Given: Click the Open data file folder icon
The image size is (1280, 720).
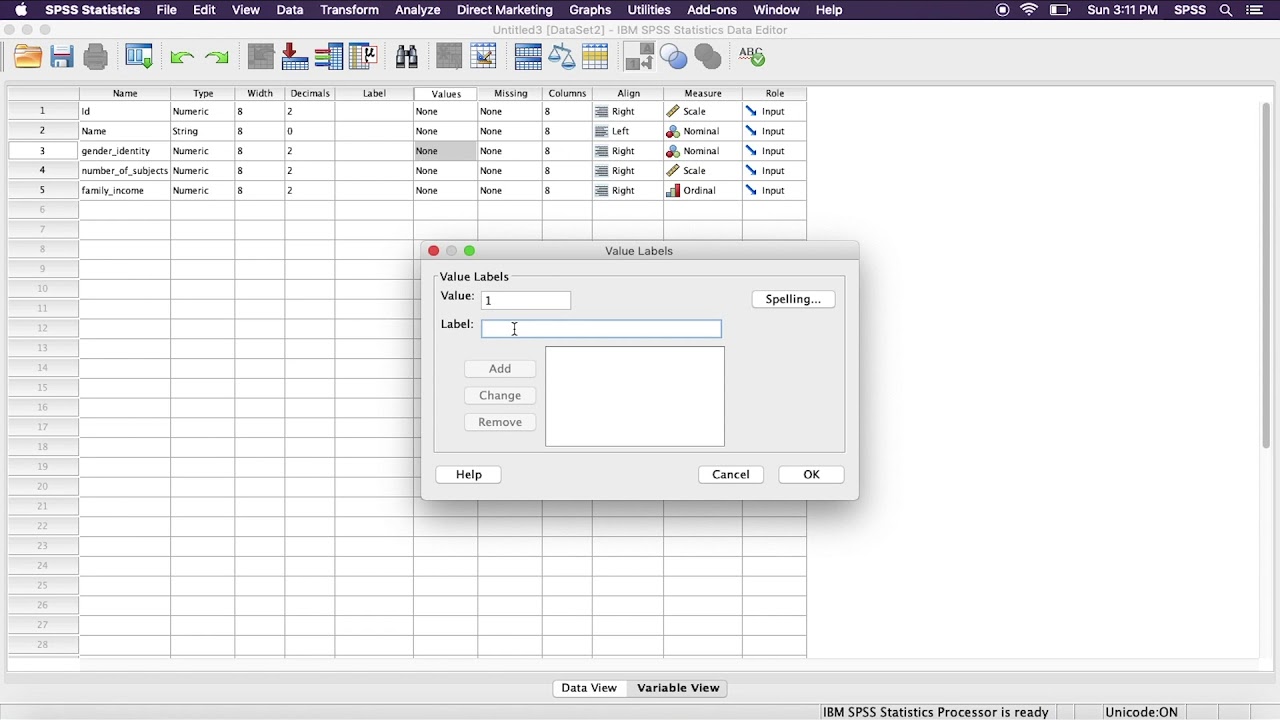Looking at the screenshot, I should (28, 57).
